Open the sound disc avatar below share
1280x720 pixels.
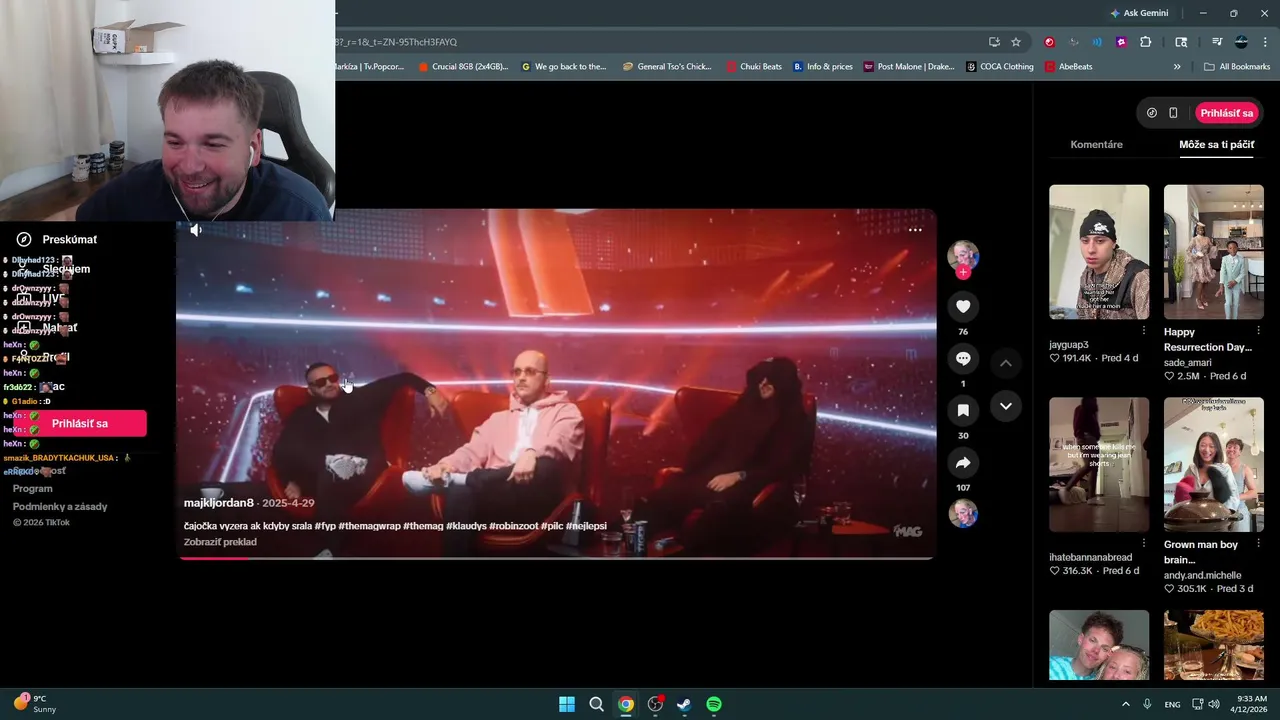(x=963, y=514)
